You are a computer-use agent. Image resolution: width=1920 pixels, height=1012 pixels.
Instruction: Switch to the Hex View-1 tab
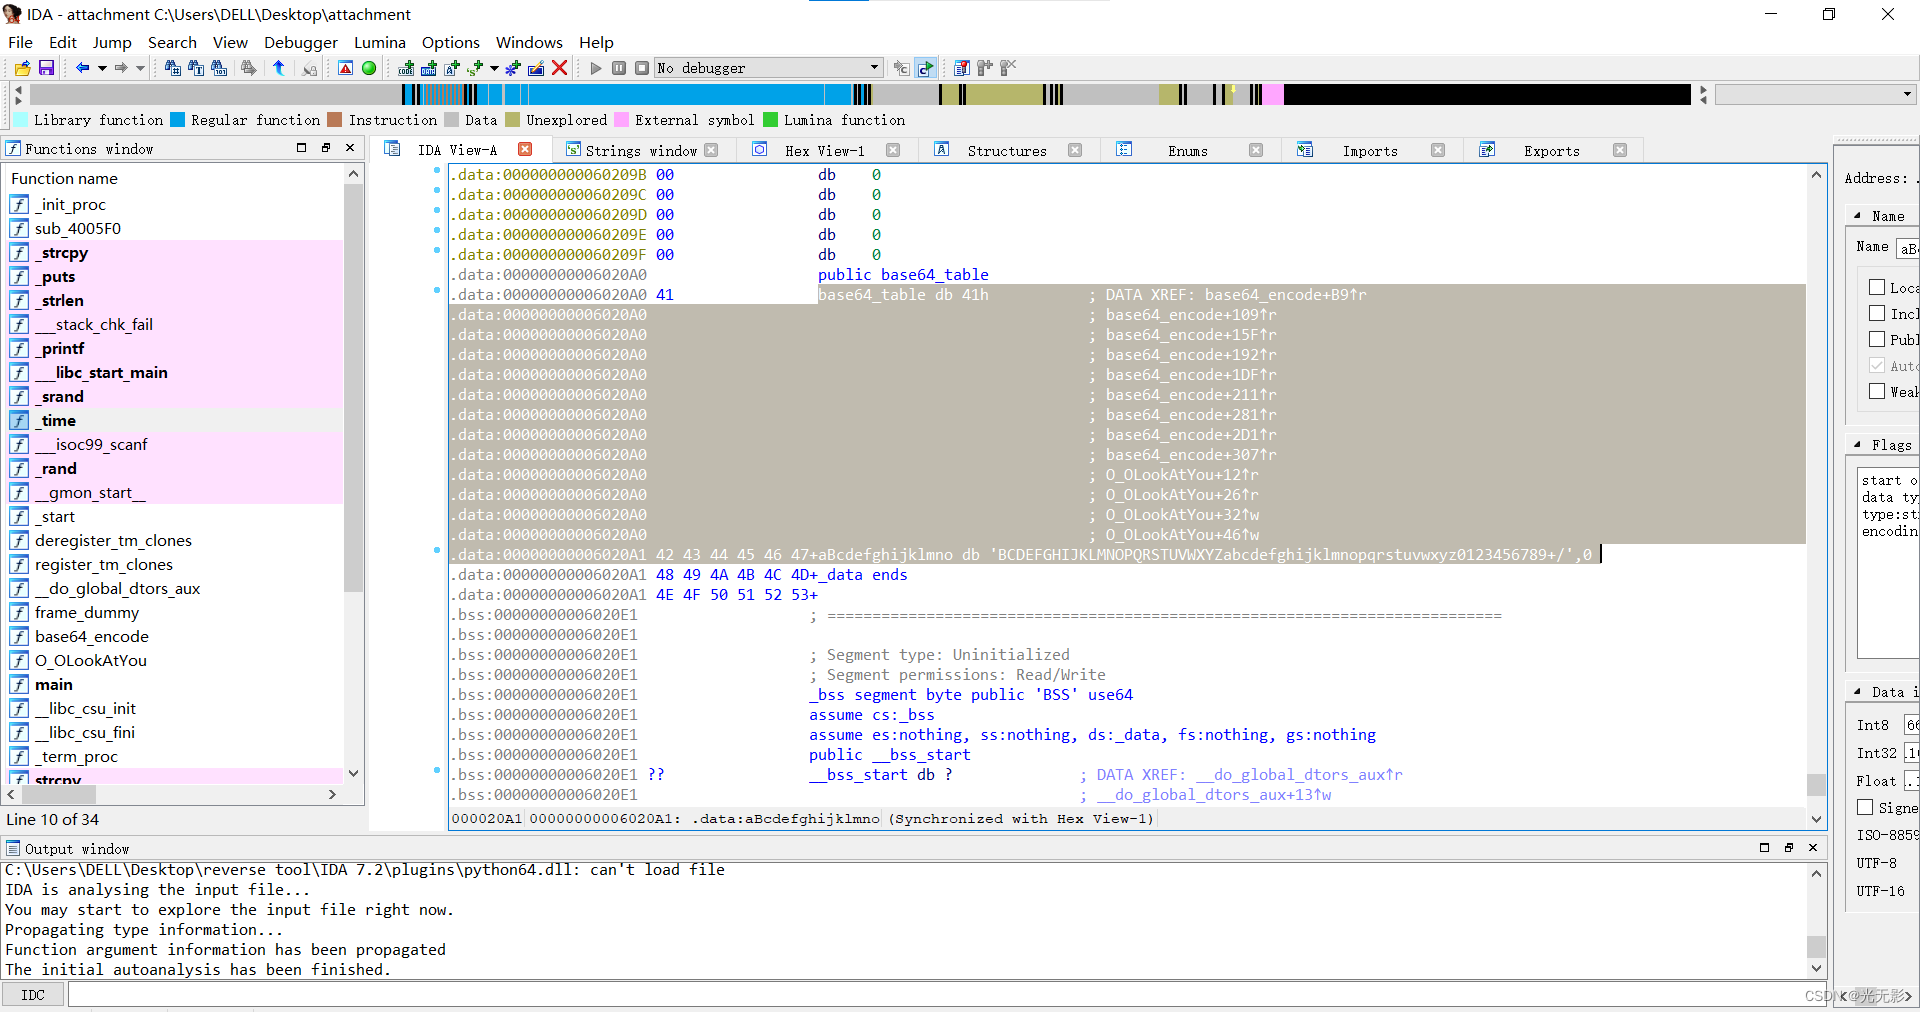(822, 150)
